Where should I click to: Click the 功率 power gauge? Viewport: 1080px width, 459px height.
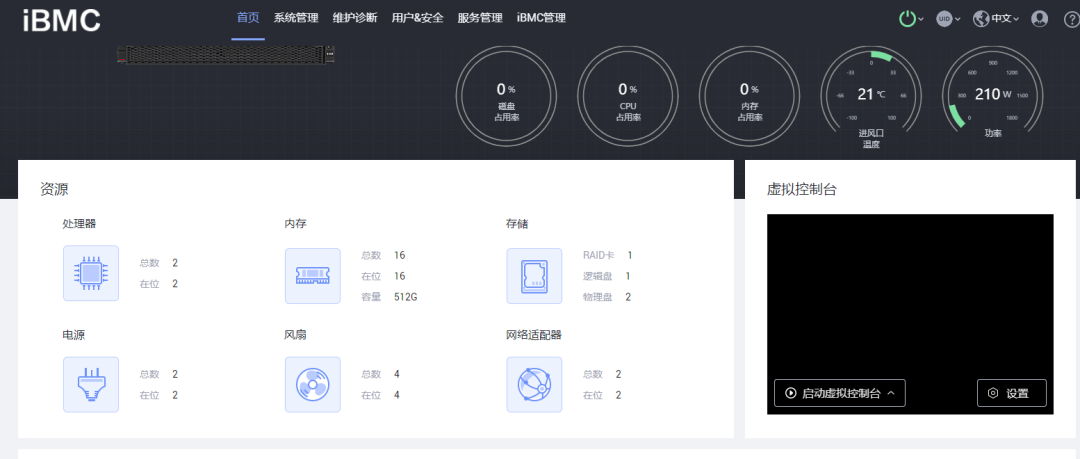[x=993, y=94]
